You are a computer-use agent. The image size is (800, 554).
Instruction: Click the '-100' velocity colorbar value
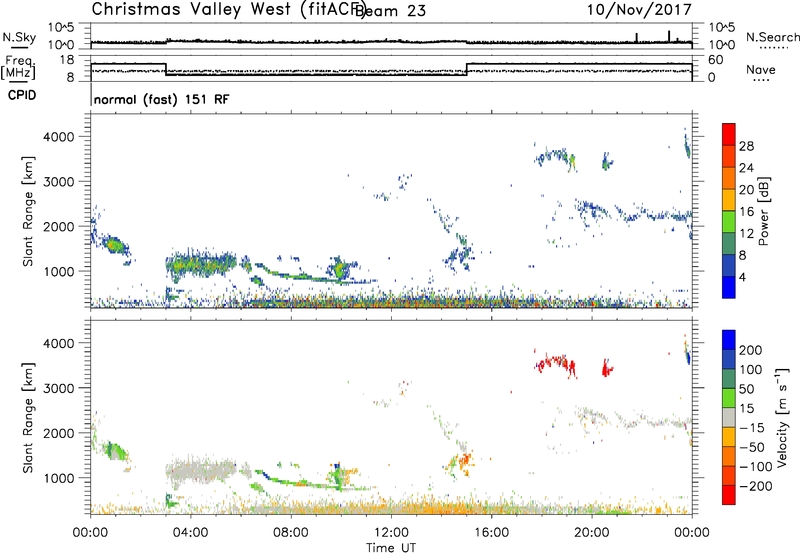pyautogui.click(x=756, y=467)
